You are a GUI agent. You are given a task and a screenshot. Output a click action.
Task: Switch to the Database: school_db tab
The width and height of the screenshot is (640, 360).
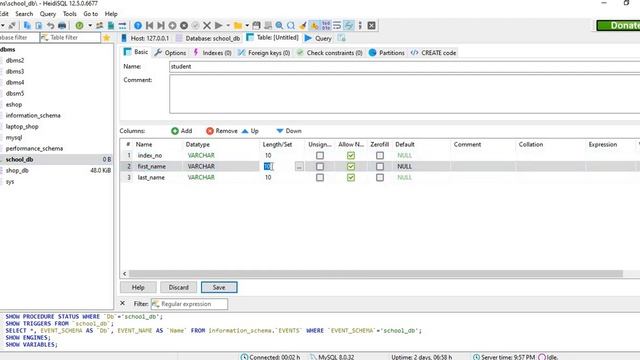[208, 38]
